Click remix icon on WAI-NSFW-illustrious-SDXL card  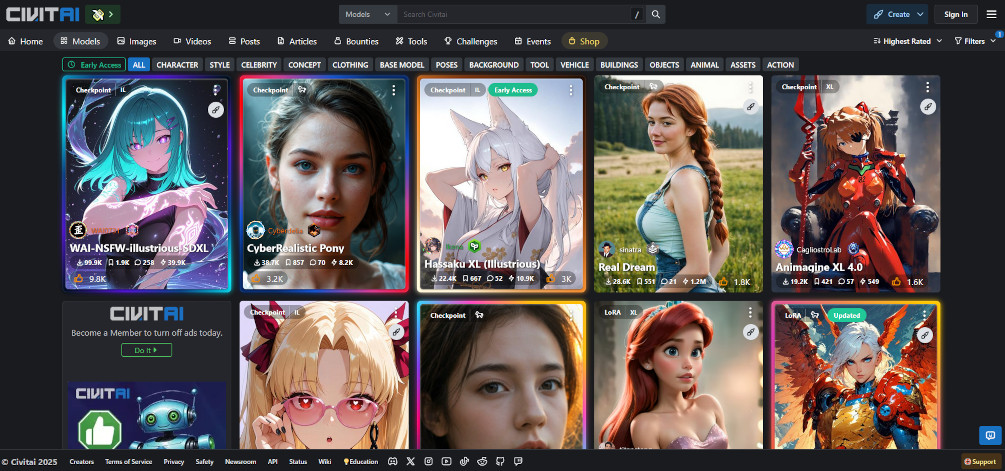[216, 110]
